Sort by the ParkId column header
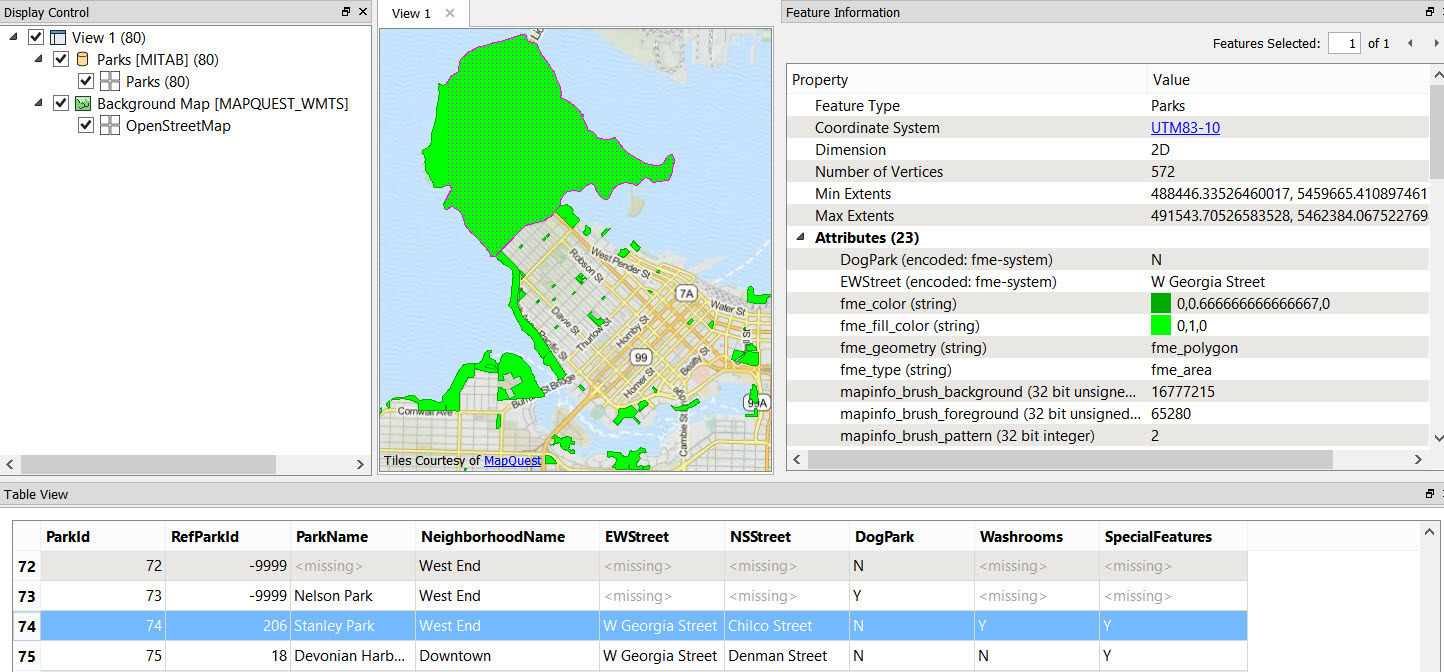1444x672 pixels. [103, 536]
